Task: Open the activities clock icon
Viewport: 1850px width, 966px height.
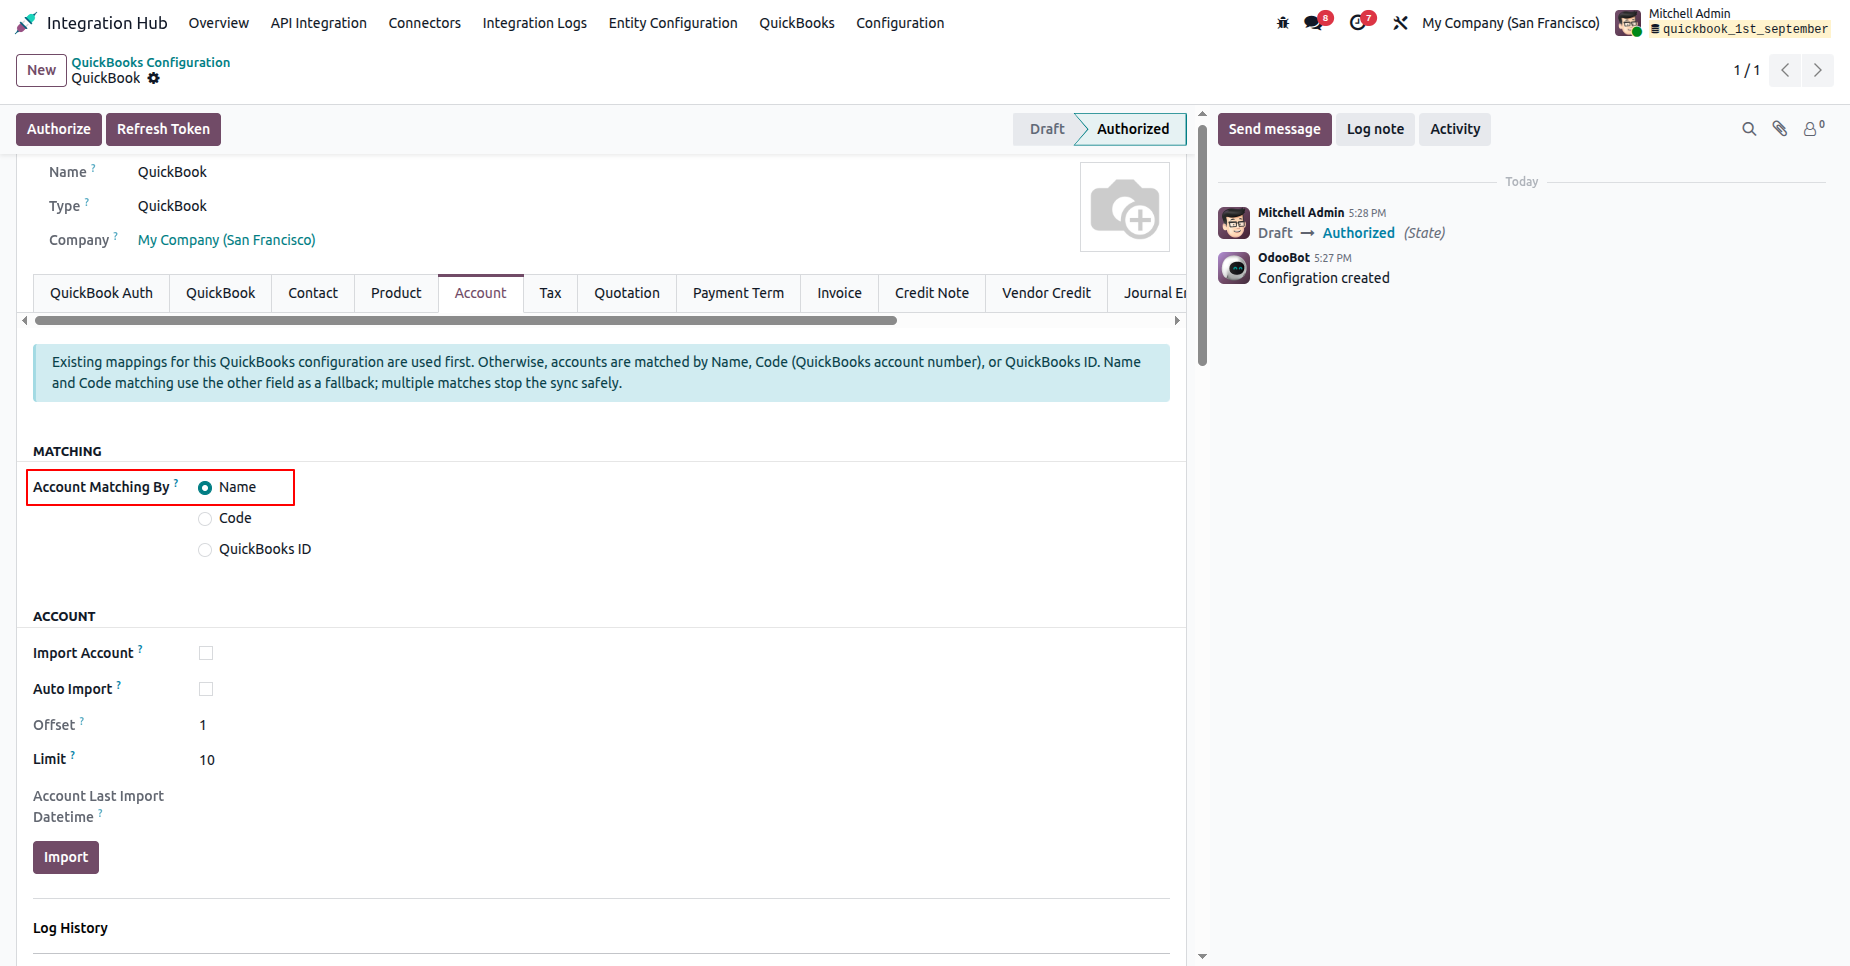Action: 1358,22
